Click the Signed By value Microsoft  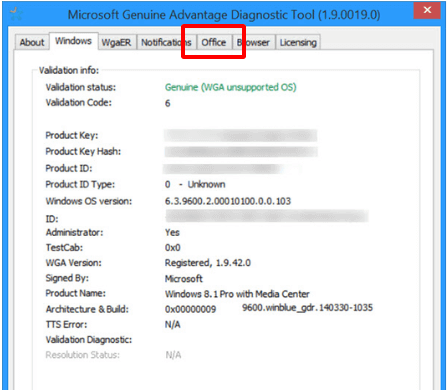[184, 279]
